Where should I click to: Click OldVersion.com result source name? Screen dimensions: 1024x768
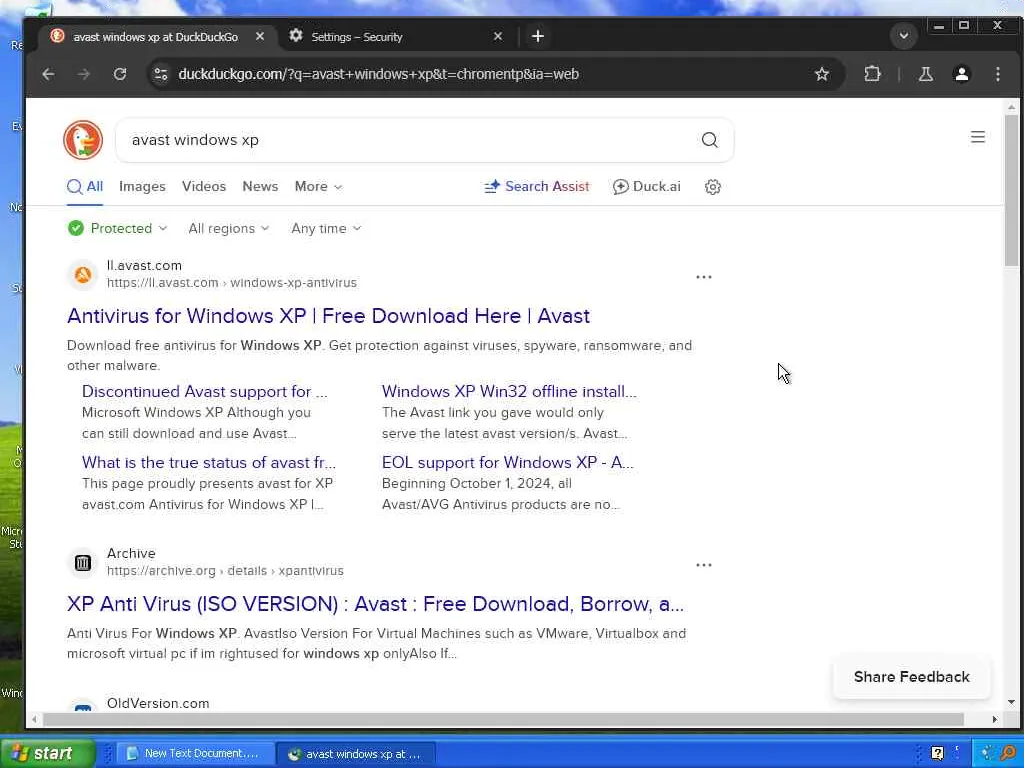pos(158,703)
